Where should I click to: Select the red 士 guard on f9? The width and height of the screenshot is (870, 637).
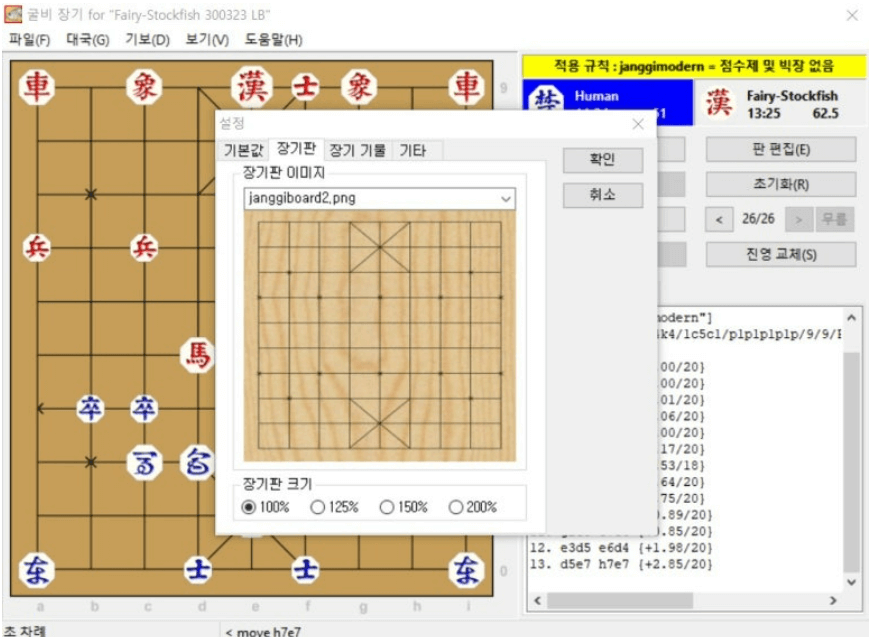point(305,87)
